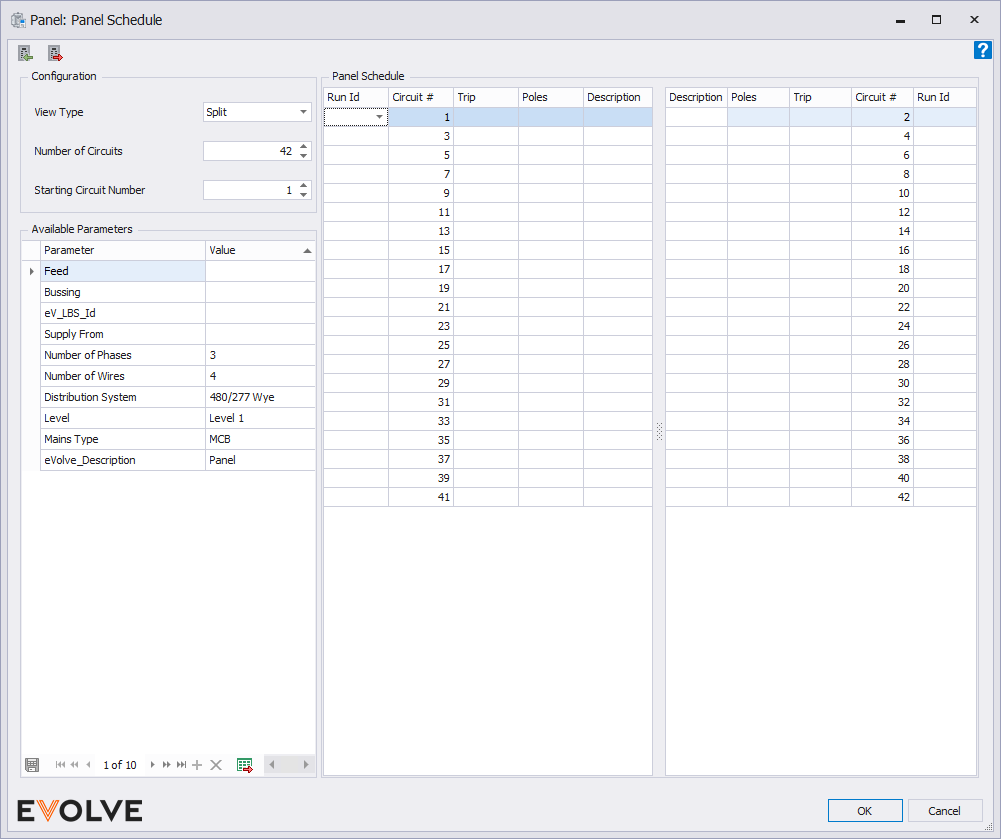1001x839 pixels.
Task: Click the OK button
Action: point(864,811)
